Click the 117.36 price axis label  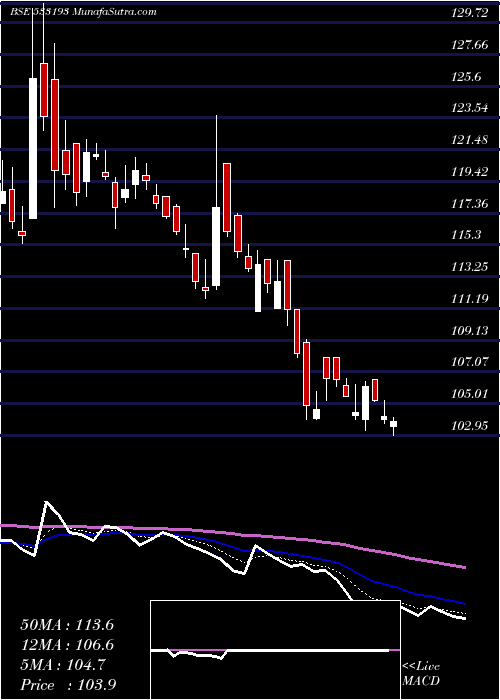pyautogui.click(x=469, y=204)
